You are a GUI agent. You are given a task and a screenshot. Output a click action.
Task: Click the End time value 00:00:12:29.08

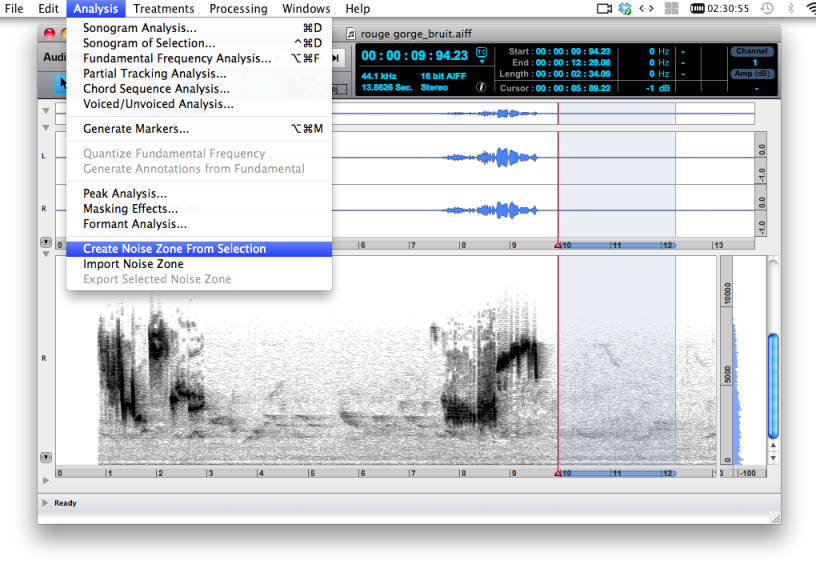click(x=573, y=62)
